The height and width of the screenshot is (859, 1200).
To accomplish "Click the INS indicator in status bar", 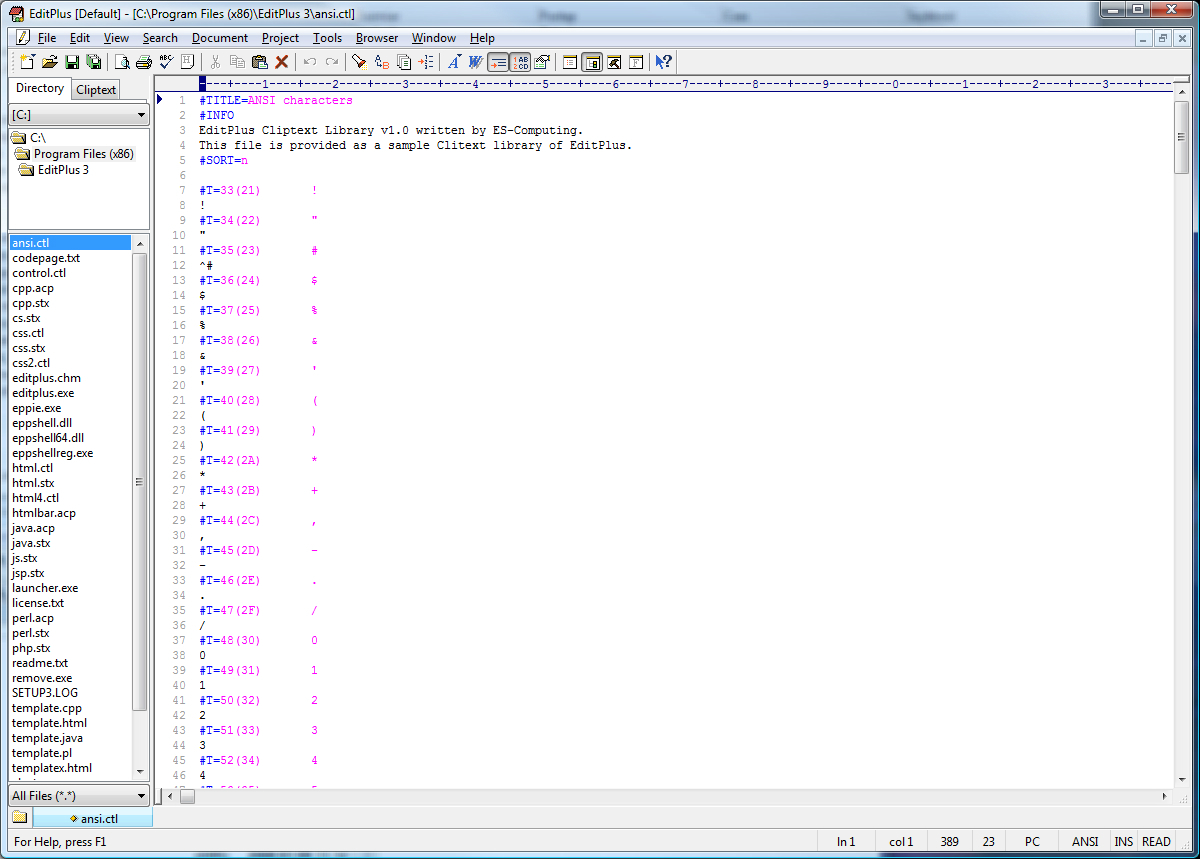I will 1124,842.
